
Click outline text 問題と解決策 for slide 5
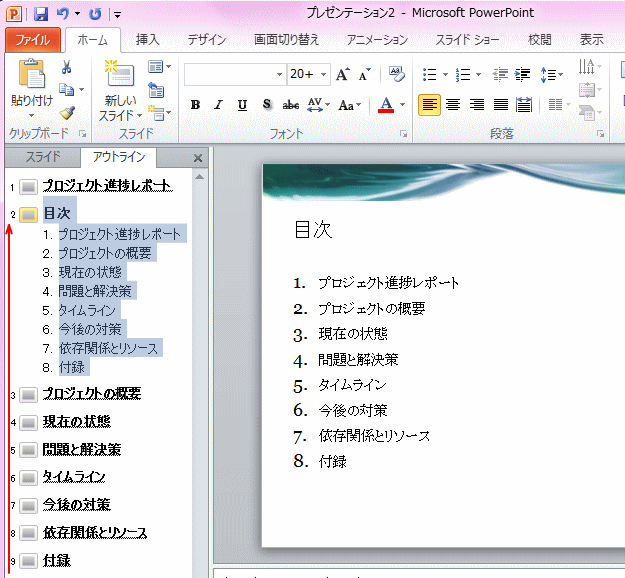[x=82, y=450]
